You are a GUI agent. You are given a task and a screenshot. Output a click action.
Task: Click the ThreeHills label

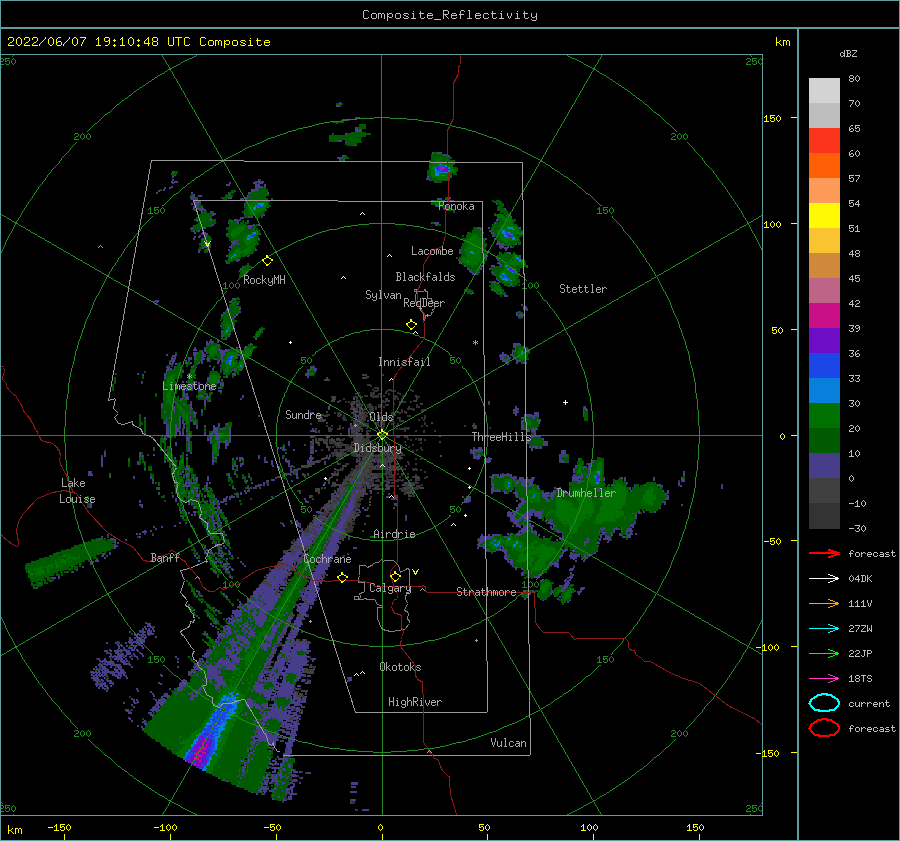(x=502, y=437)
